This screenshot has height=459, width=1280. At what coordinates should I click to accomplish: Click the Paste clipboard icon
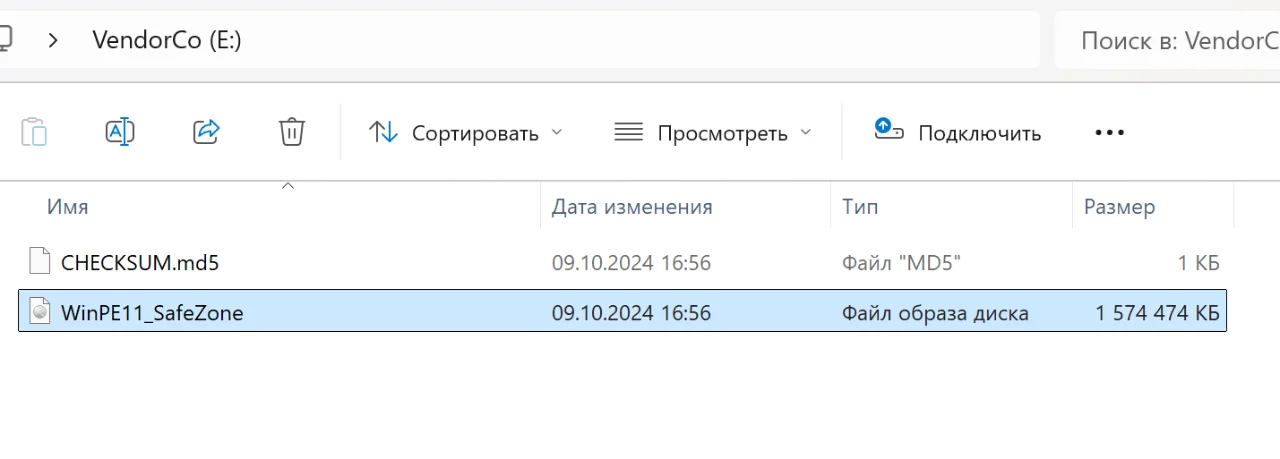point(34,132)
